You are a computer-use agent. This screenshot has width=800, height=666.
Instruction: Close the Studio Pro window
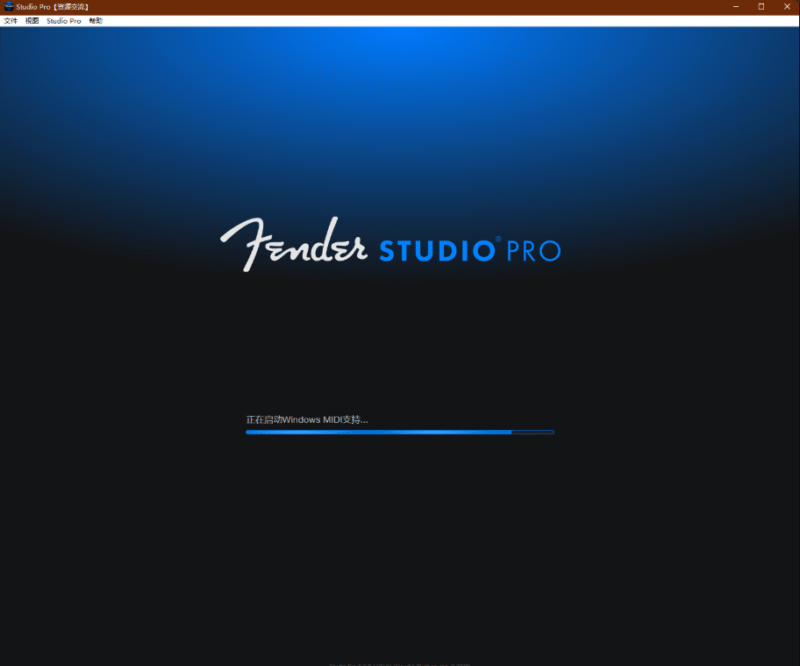click(x=787, y=7)
